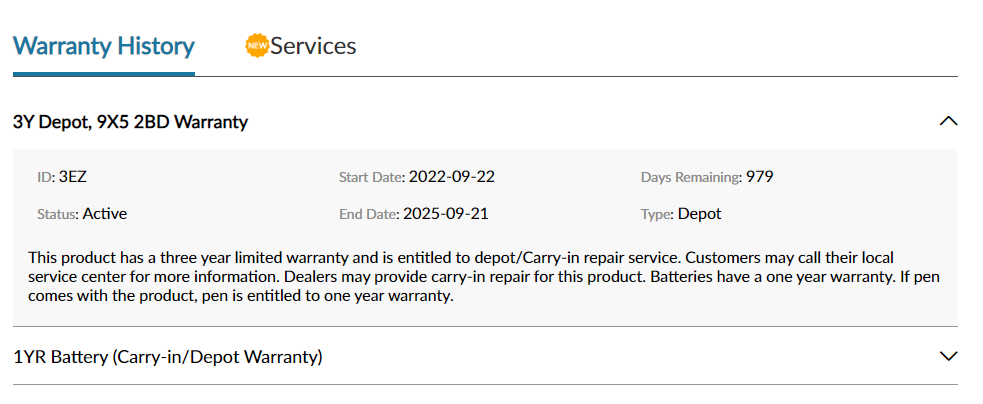
Task: Click the Days Remaining value 979
Action: pos(759,177)
